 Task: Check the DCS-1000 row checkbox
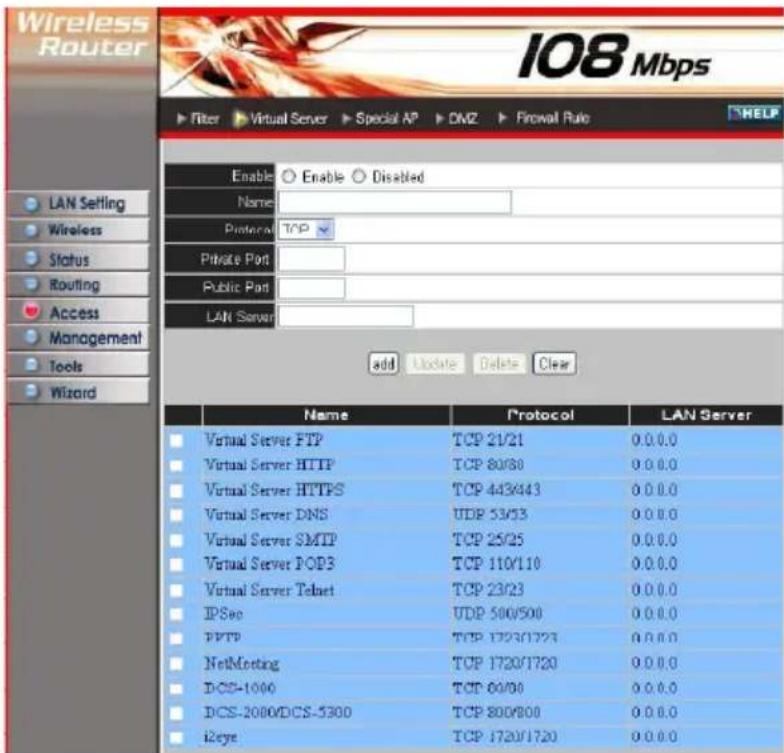(x=176, y=688)
